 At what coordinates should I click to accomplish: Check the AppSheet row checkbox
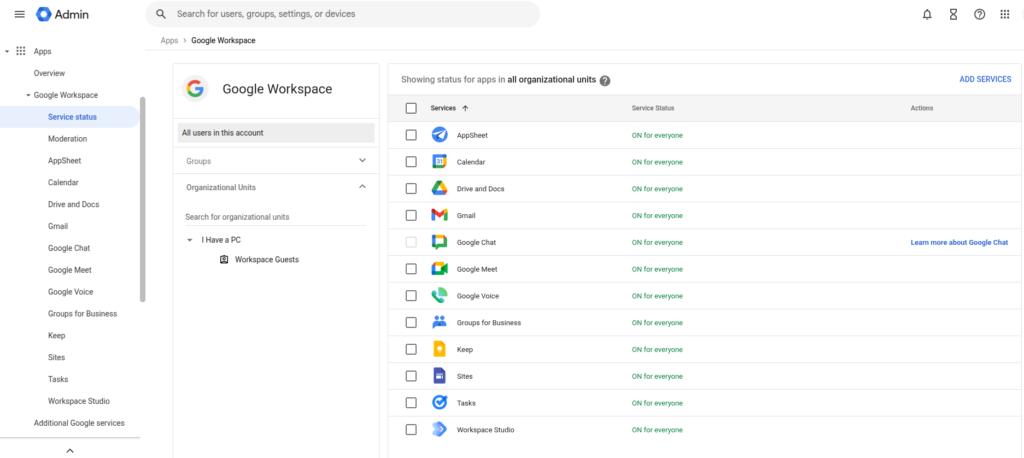pyautogui.click(x=411, y=135)
